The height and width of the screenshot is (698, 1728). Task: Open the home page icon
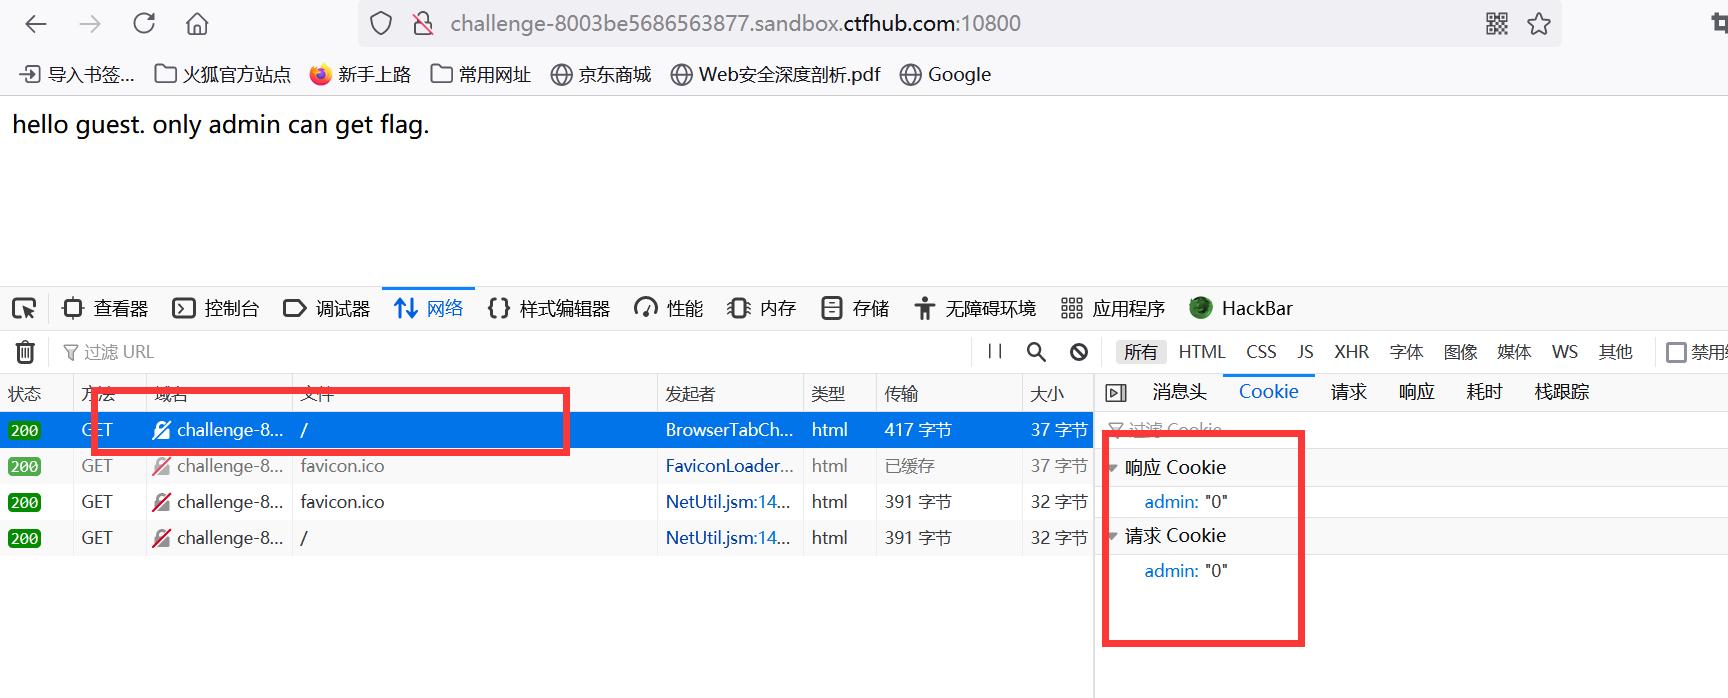197,24
